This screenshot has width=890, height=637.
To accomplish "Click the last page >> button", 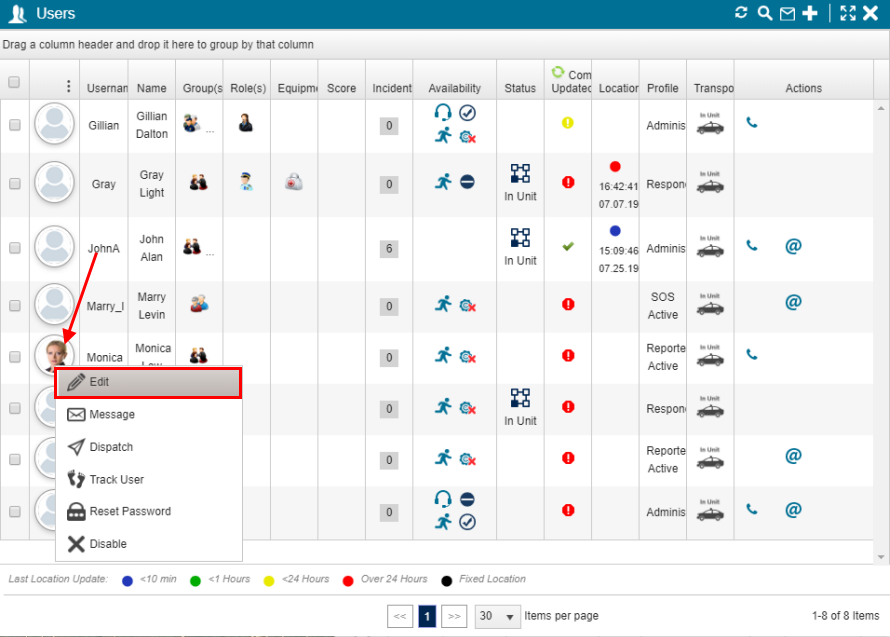I will click(x=453, y=616).
